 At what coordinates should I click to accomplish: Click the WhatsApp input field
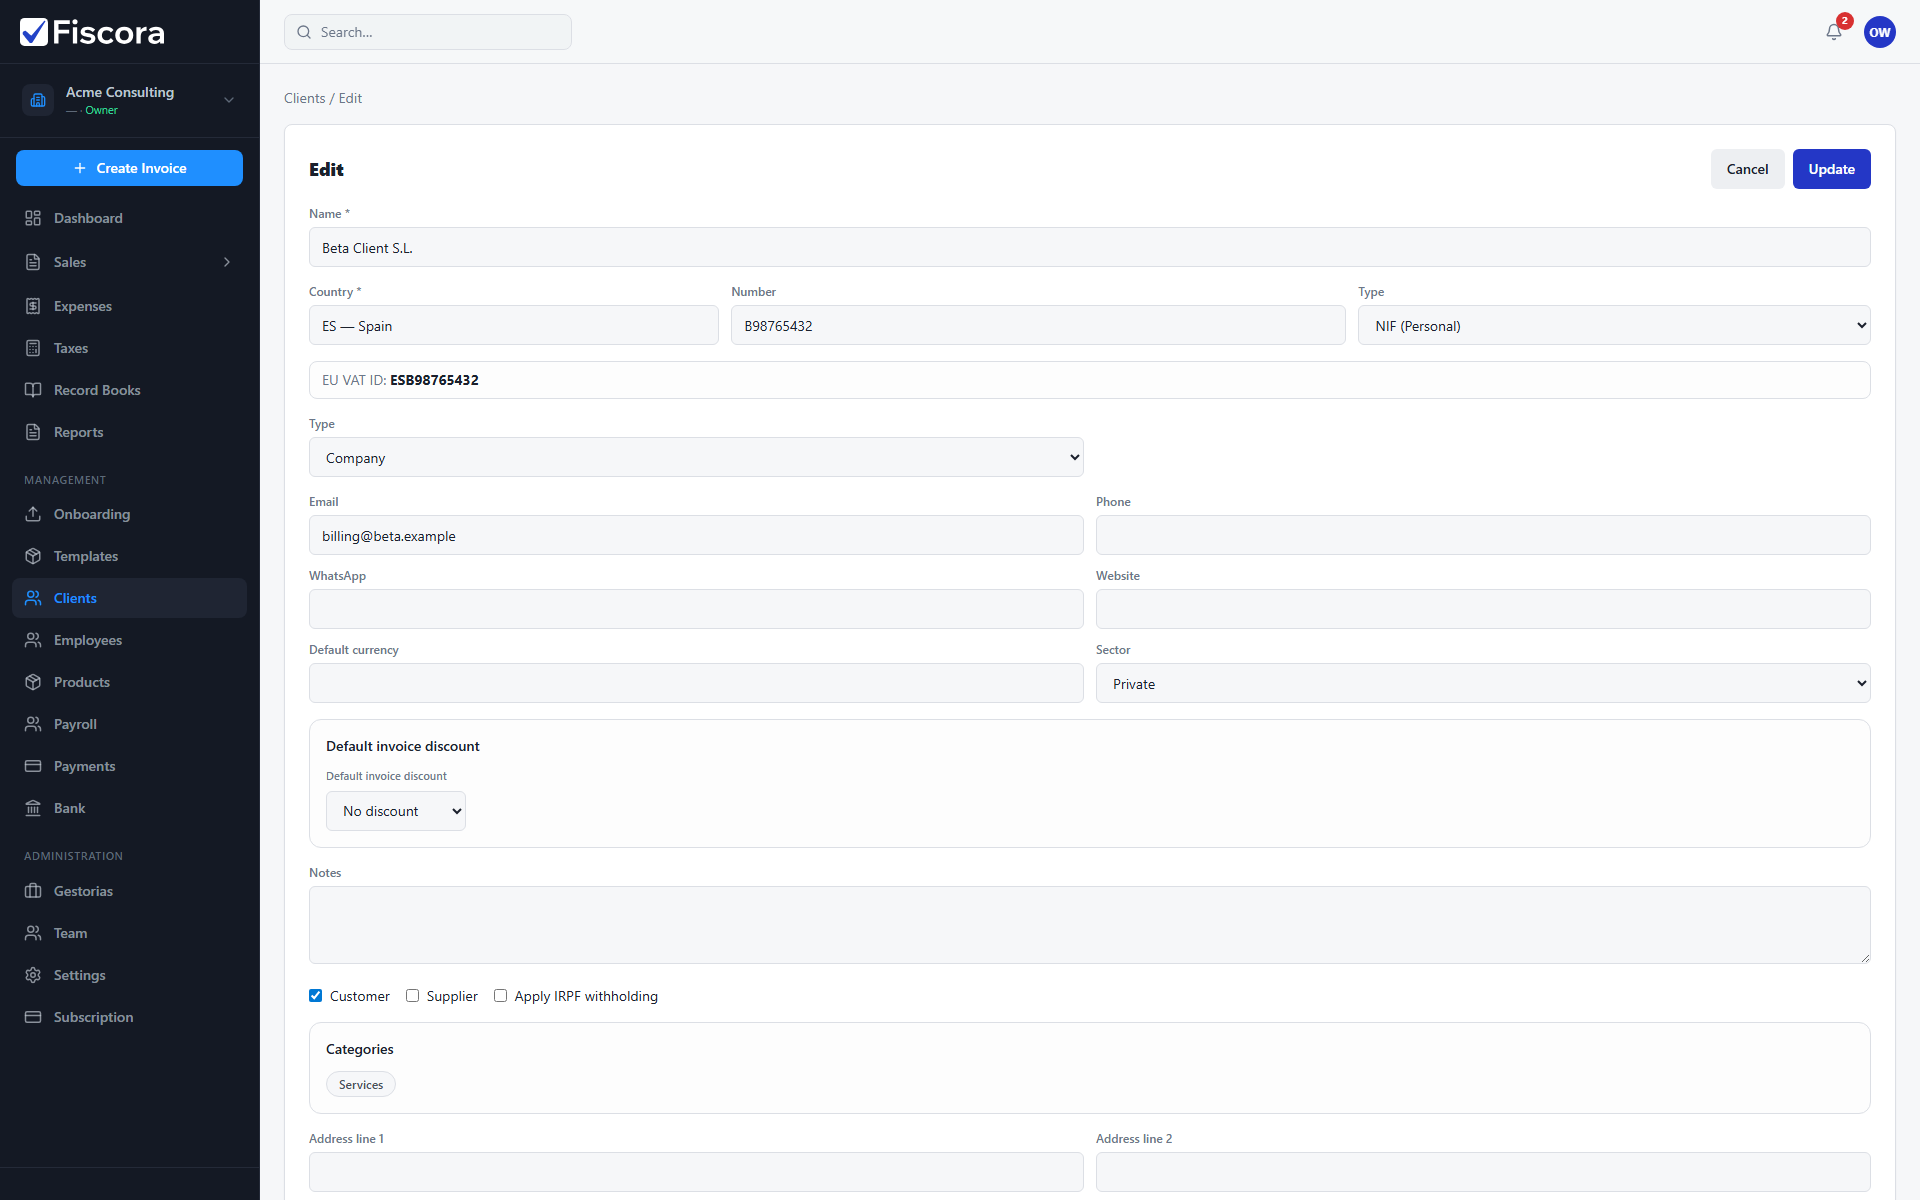[695, 610]
